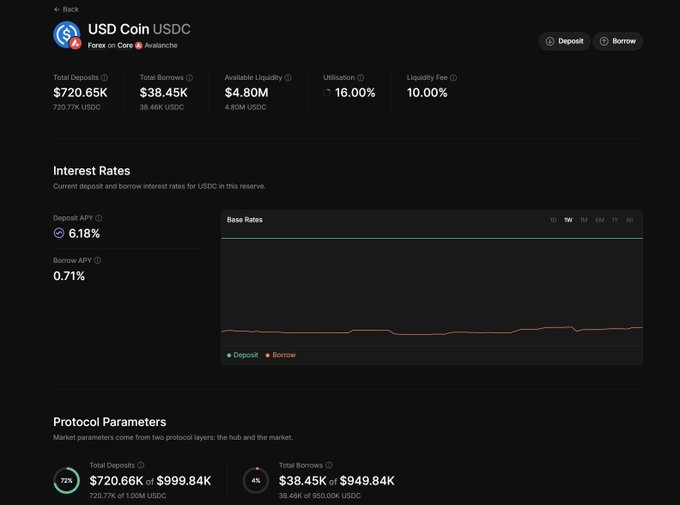Show info for Protocol Parameters Total Borrows
The height and width of the screenshot is (505, 680).
tap(329, 465)
